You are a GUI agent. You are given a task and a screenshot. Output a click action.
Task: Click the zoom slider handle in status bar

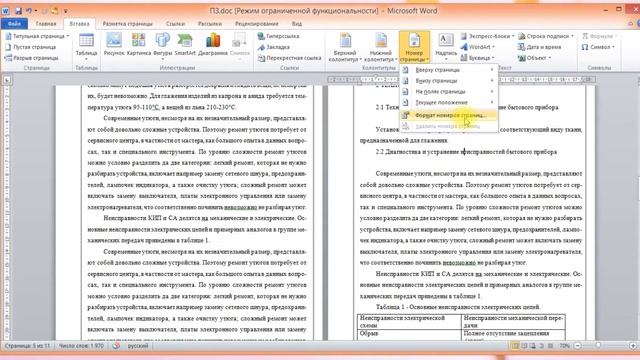(x=598, y=346)
